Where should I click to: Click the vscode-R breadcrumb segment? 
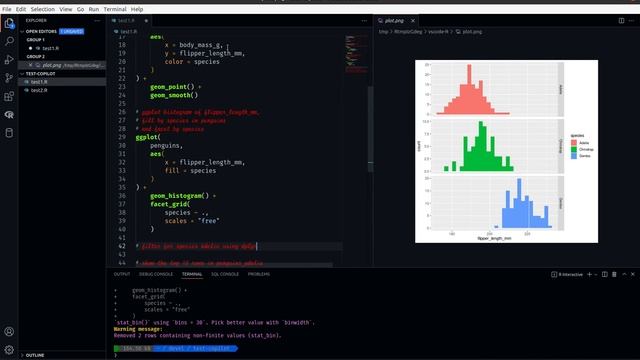438,31
